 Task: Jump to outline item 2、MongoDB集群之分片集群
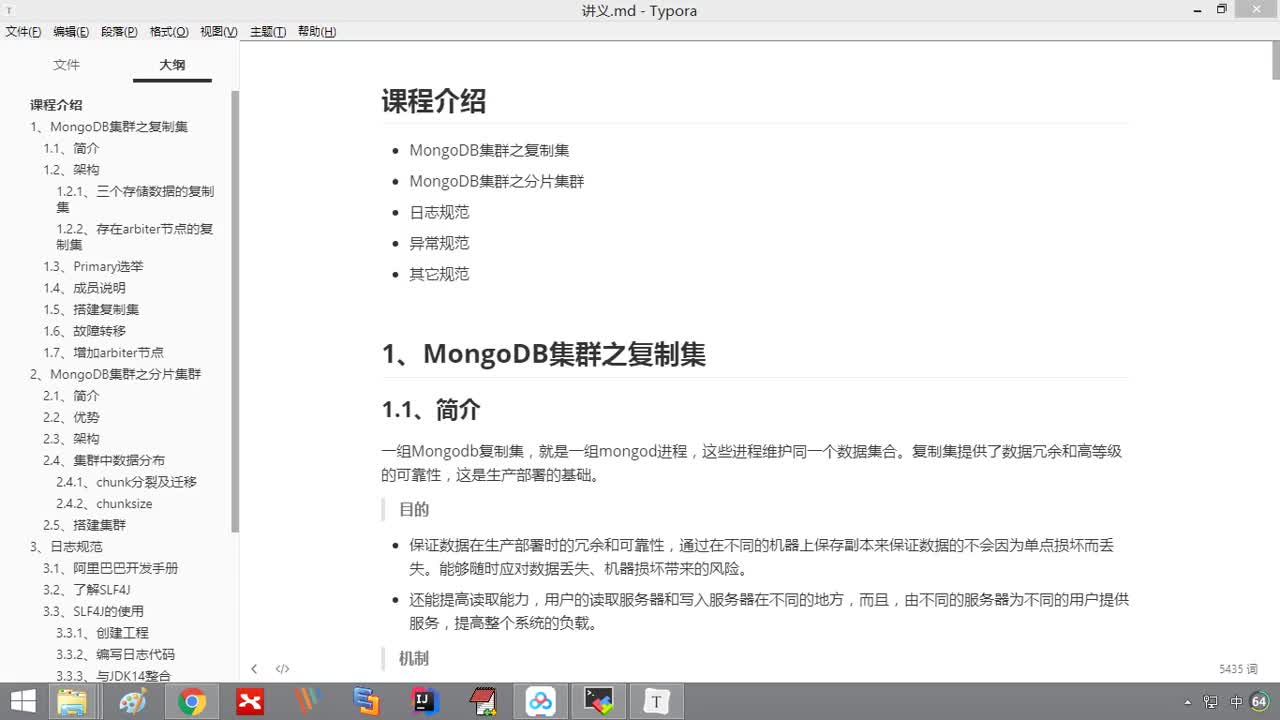click(115, 374)
